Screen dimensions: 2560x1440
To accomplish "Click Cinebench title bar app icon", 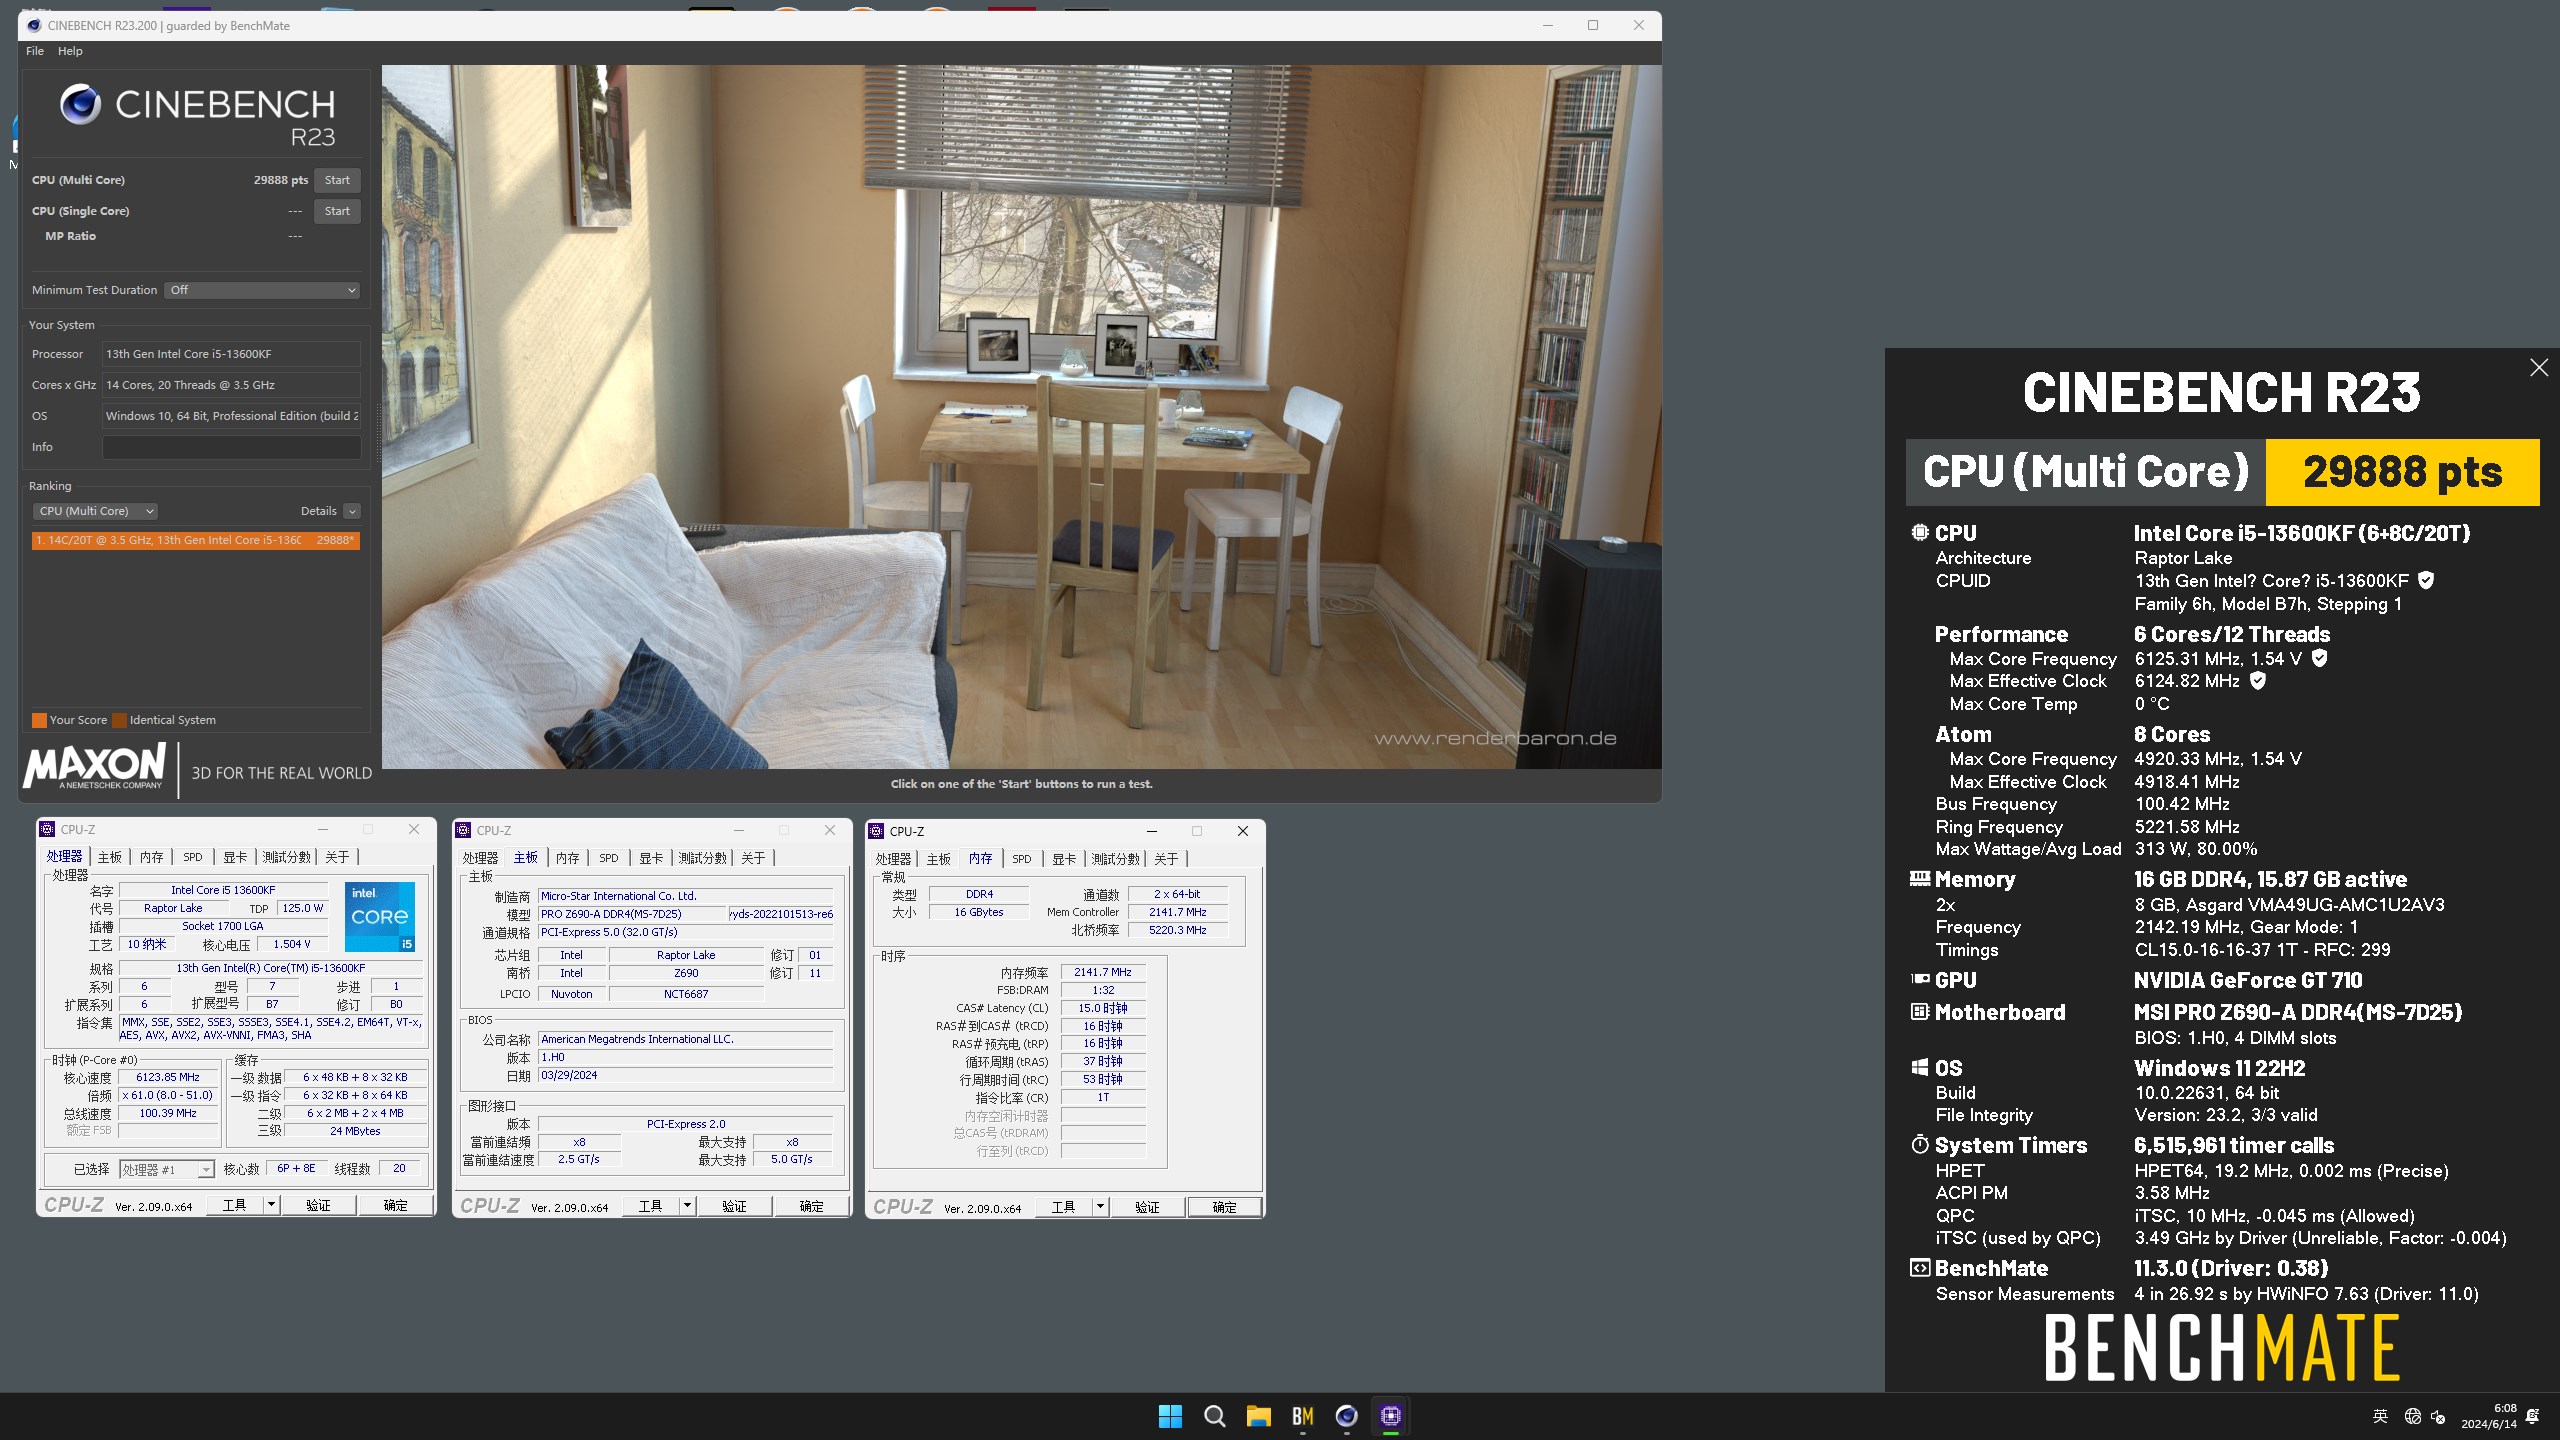I will 34,25.
